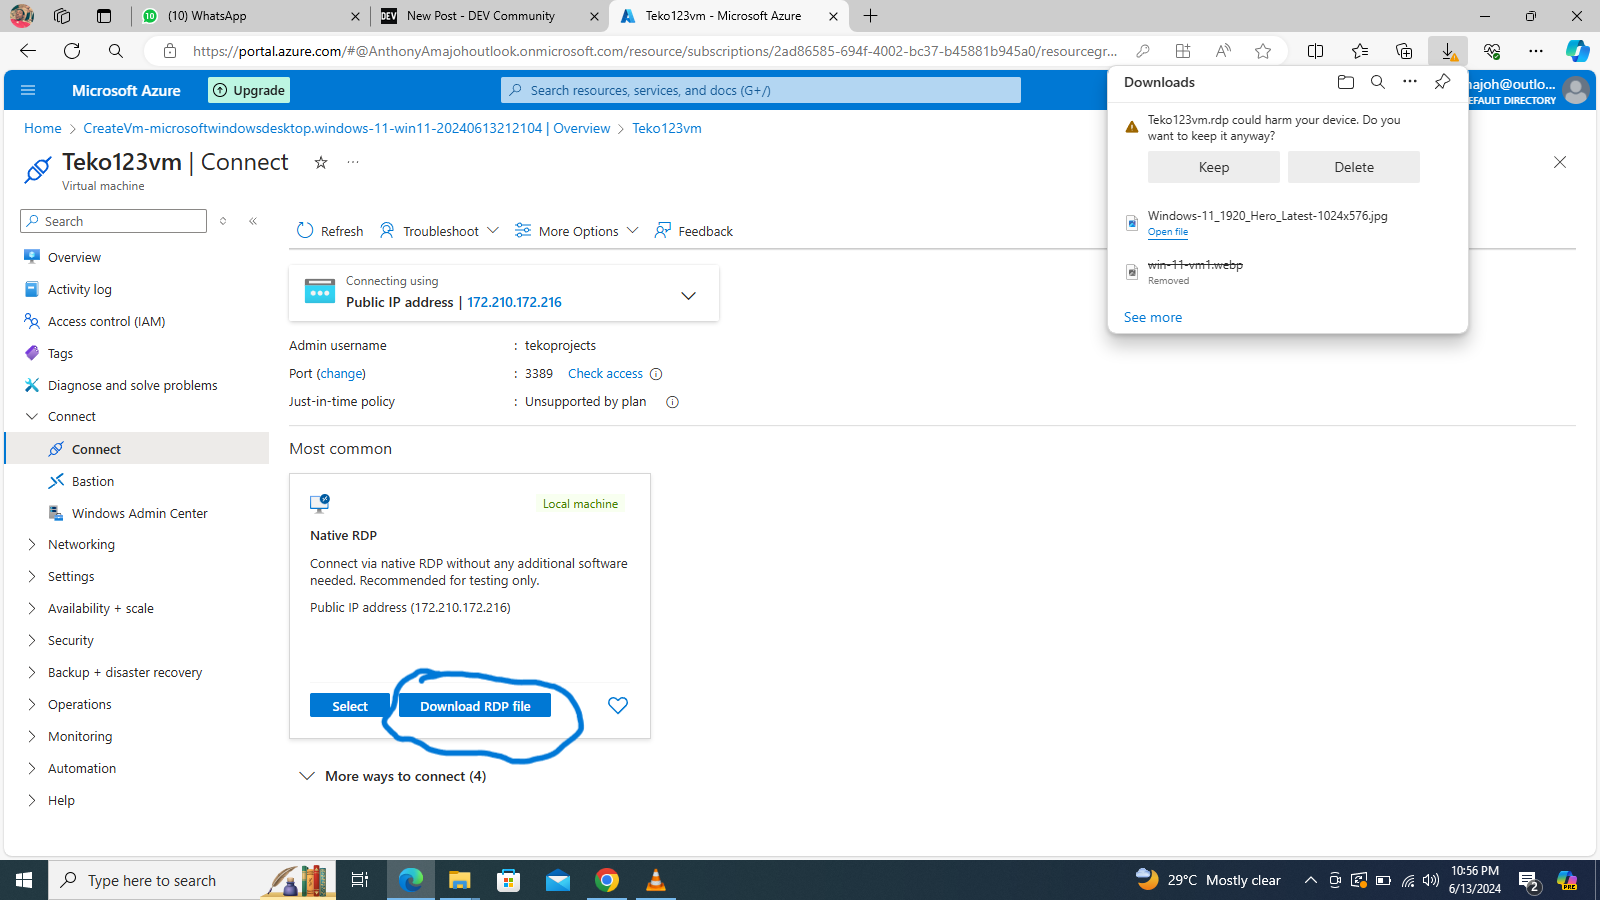Collapse the left resource menu with double chevron
This screenshot has height=900, width=1600.
point(253,221)
